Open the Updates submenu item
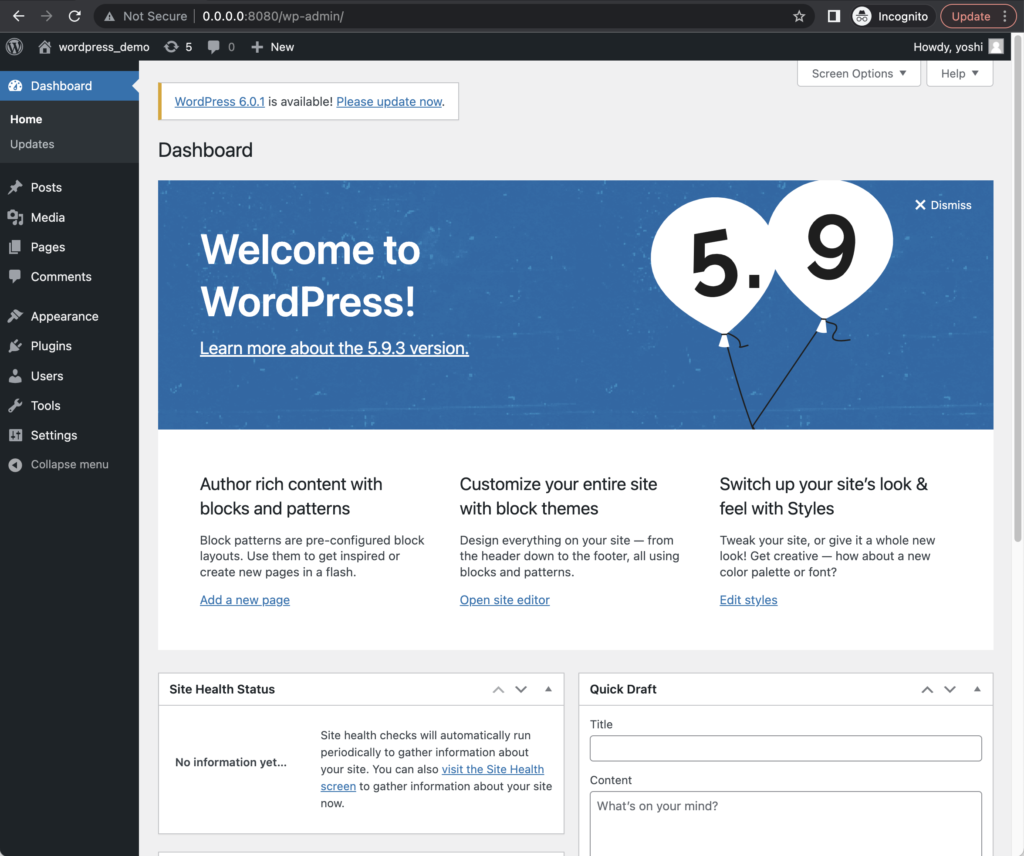 pos(32,144)
